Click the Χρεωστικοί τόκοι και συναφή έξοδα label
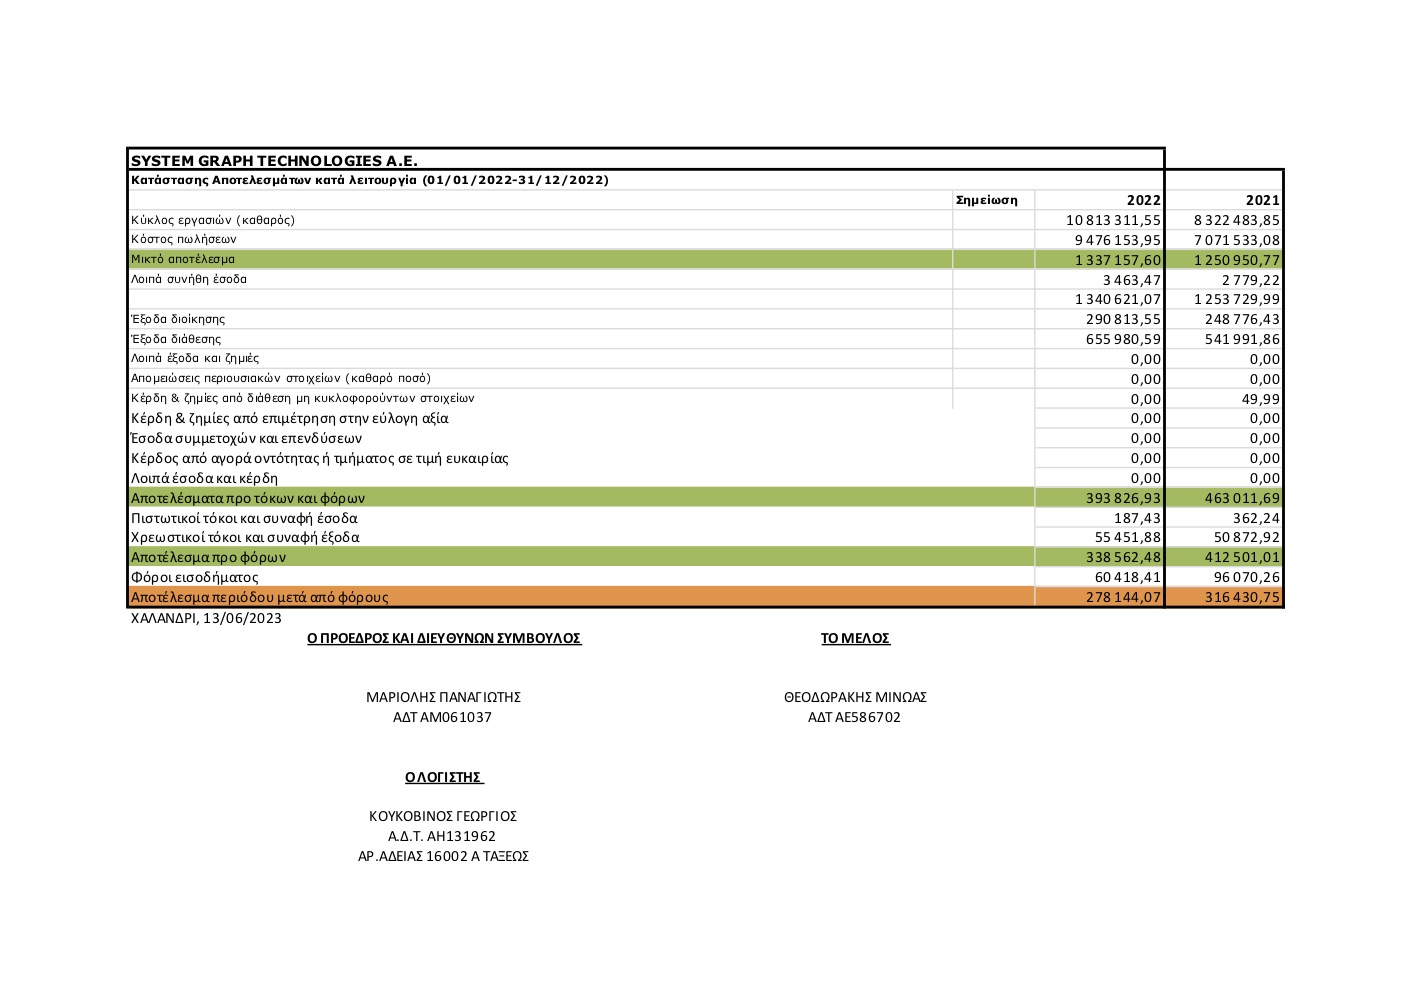Viewport: 1403px width, 991px height. 245,537
